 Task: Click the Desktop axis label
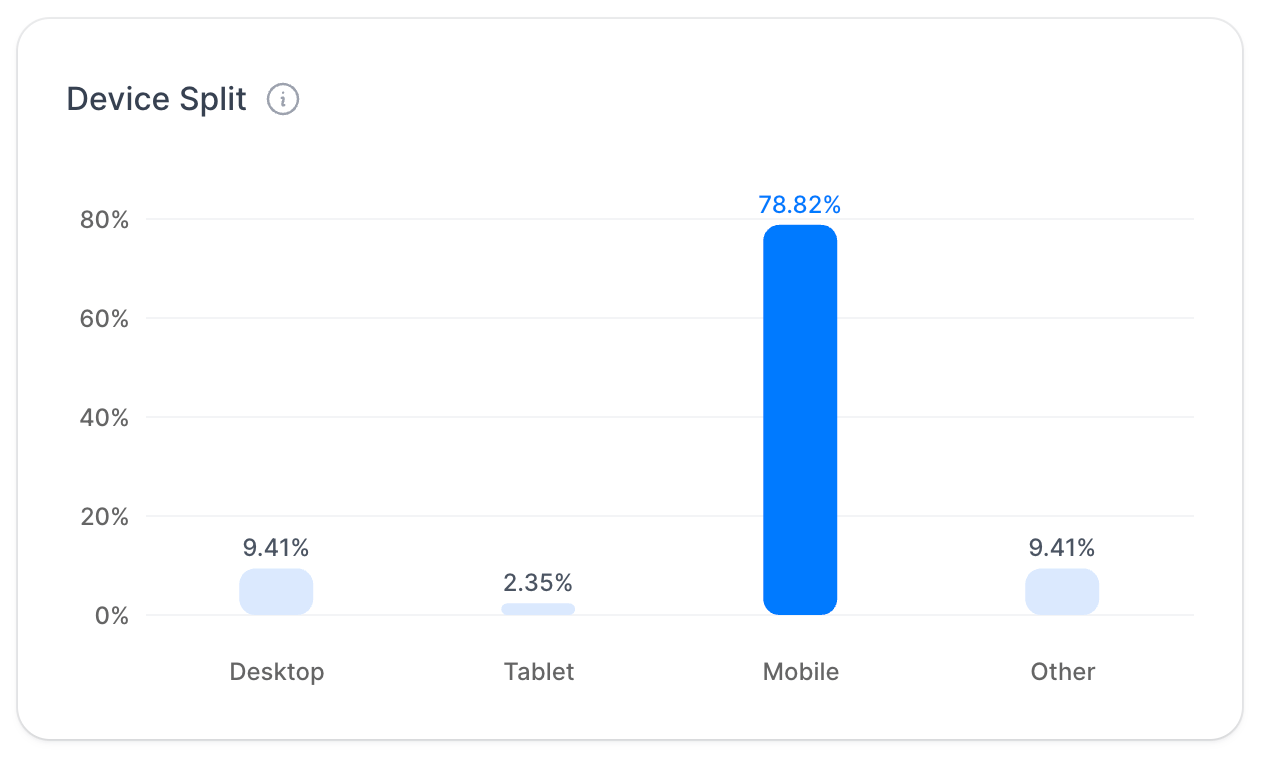(277, 671)
